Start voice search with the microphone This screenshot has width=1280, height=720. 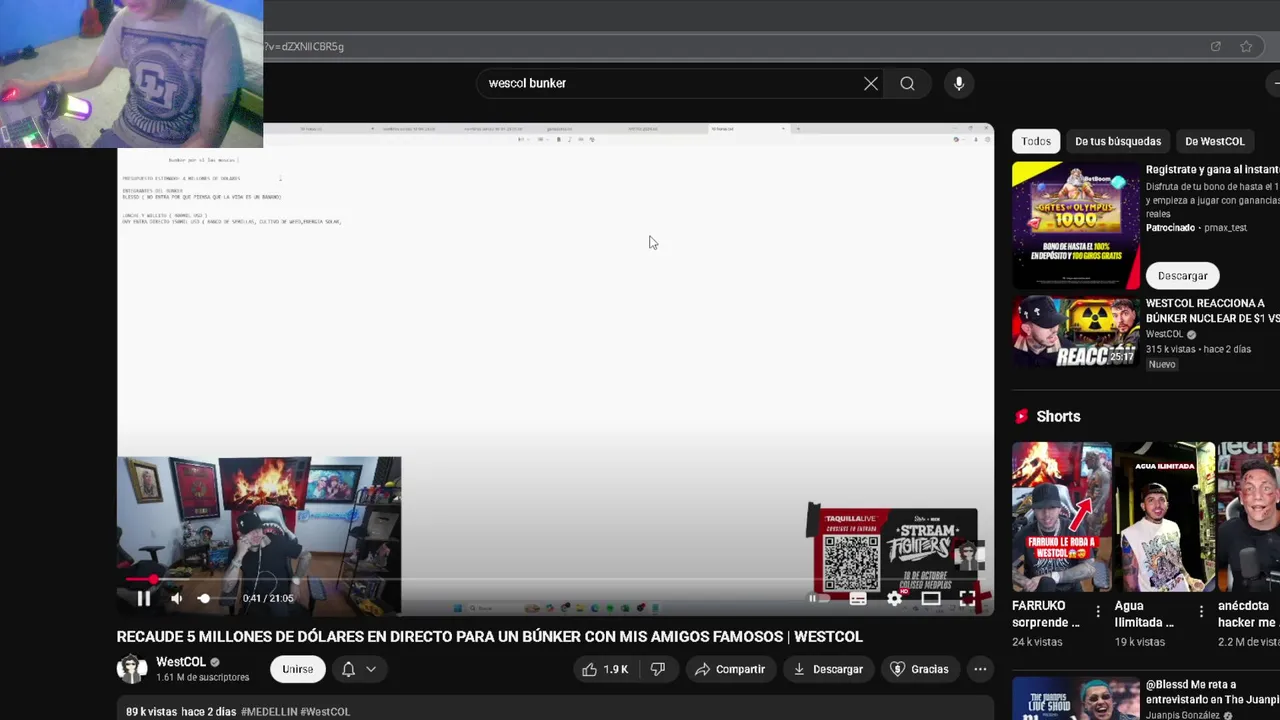coord(959,84)
